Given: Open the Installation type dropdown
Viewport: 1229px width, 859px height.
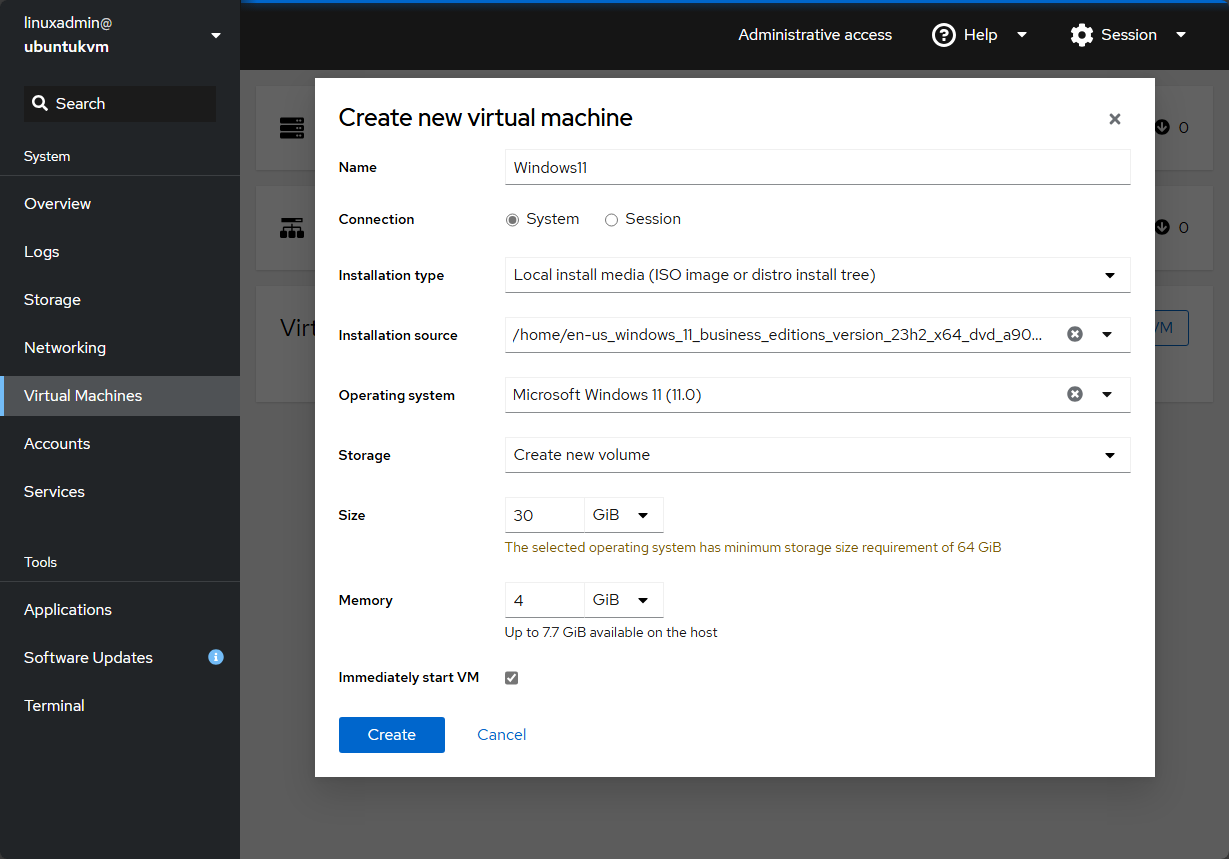Looking at the screenshot, I should click(817, 275).
